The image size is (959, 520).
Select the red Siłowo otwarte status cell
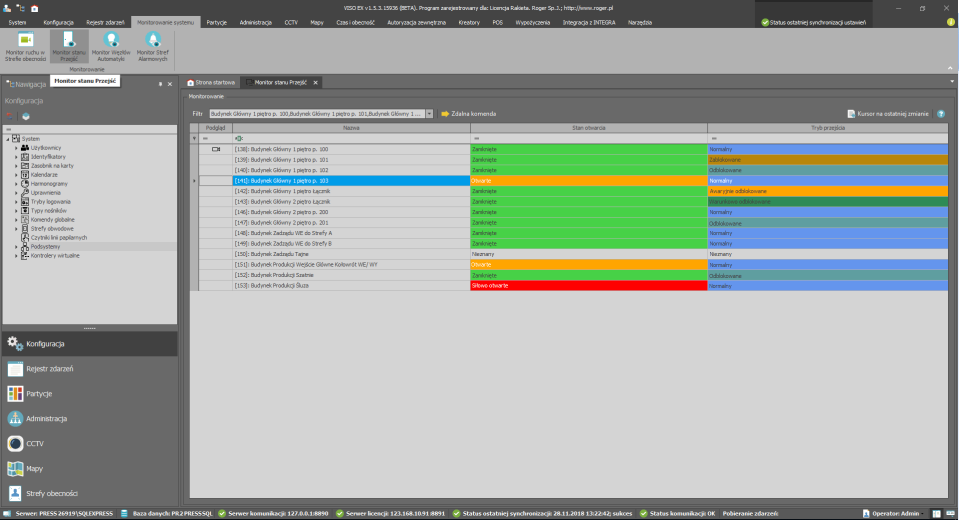(588, 286)
